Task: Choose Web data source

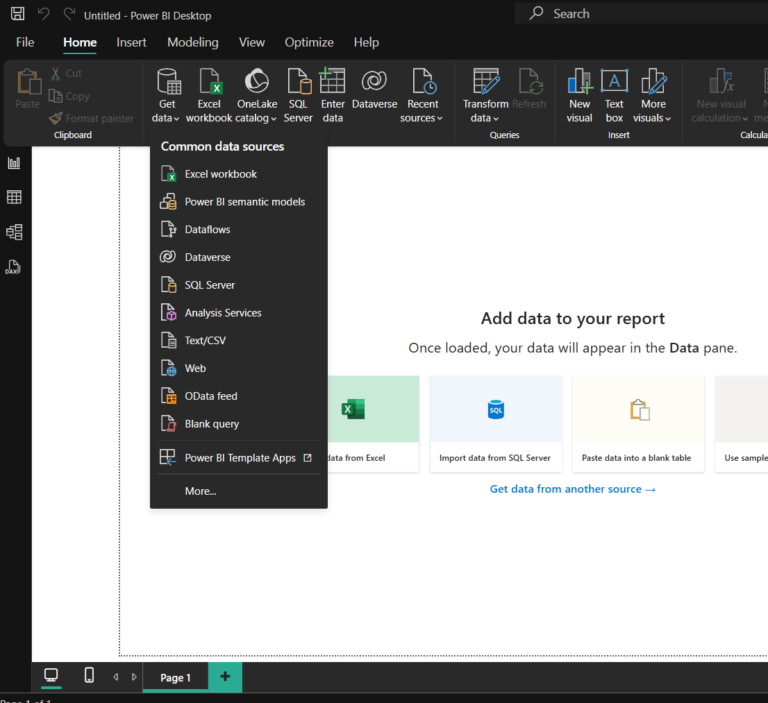Action: pos(239,368)
